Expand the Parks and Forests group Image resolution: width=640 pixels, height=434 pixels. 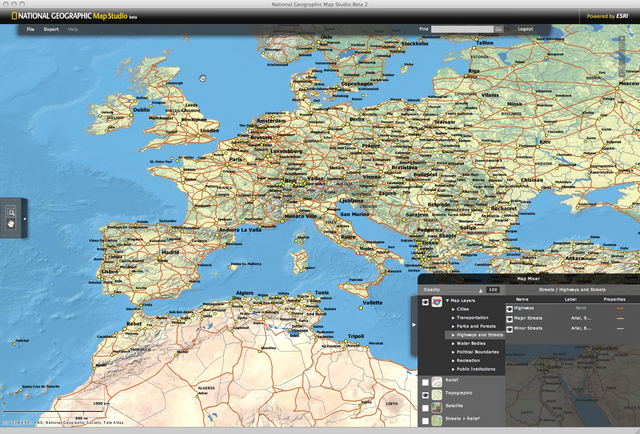pos(453,326)
